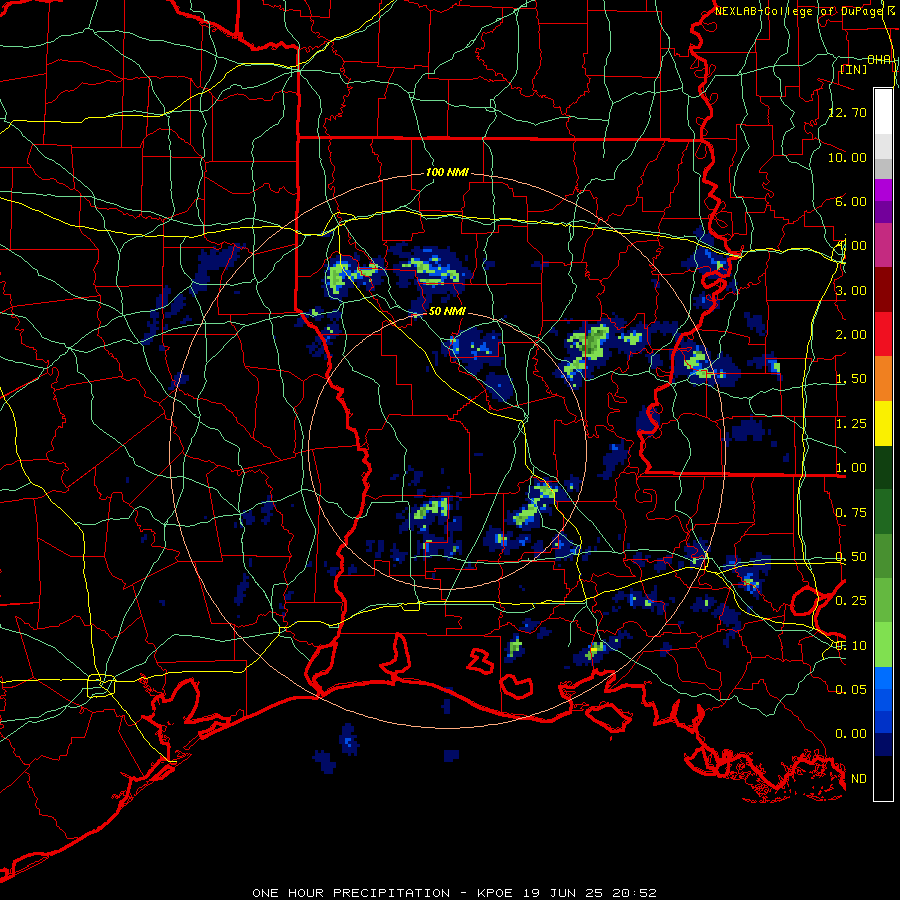Viewport: 900px width, 900px height.
Task: Click the 1.25 legend value
Action: 851,424
